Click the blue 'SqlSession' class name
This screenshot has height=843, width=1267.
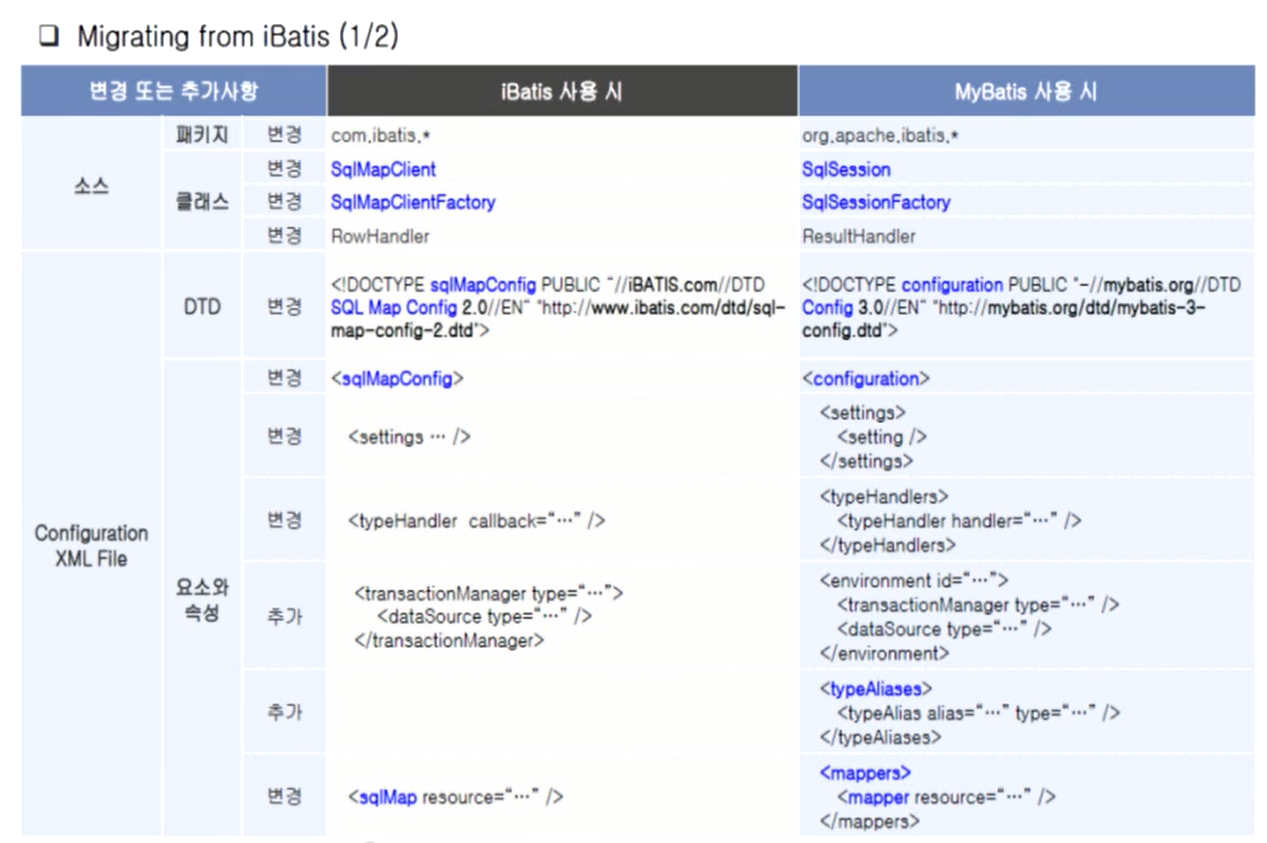tap(845, 169)
